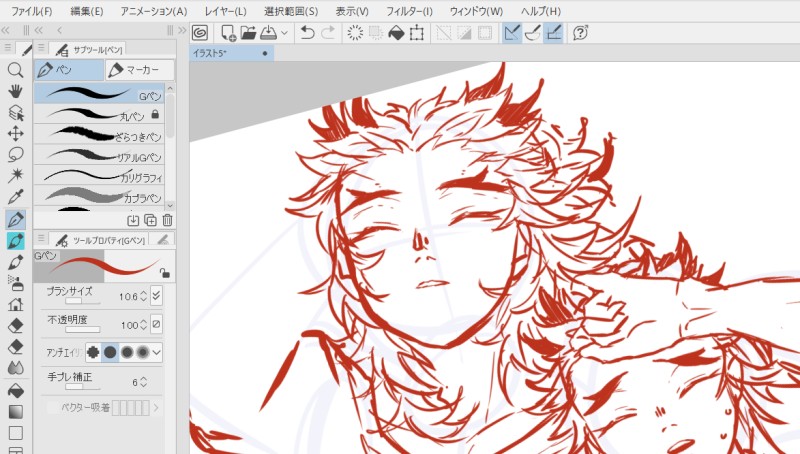This screenshot has width=800, height=454.
Task: Choose the カブラペン sub tool
Action: click(99, 196)
